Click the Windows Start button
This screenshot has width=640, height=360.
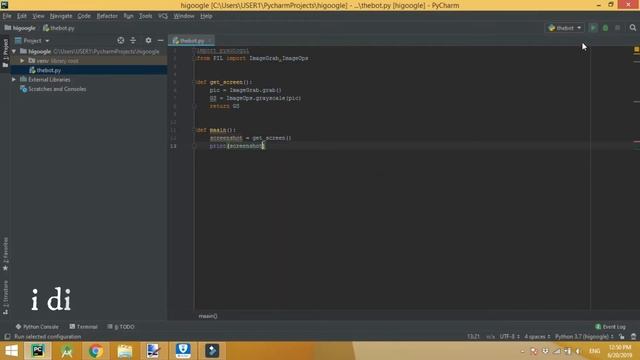point(11,351)
